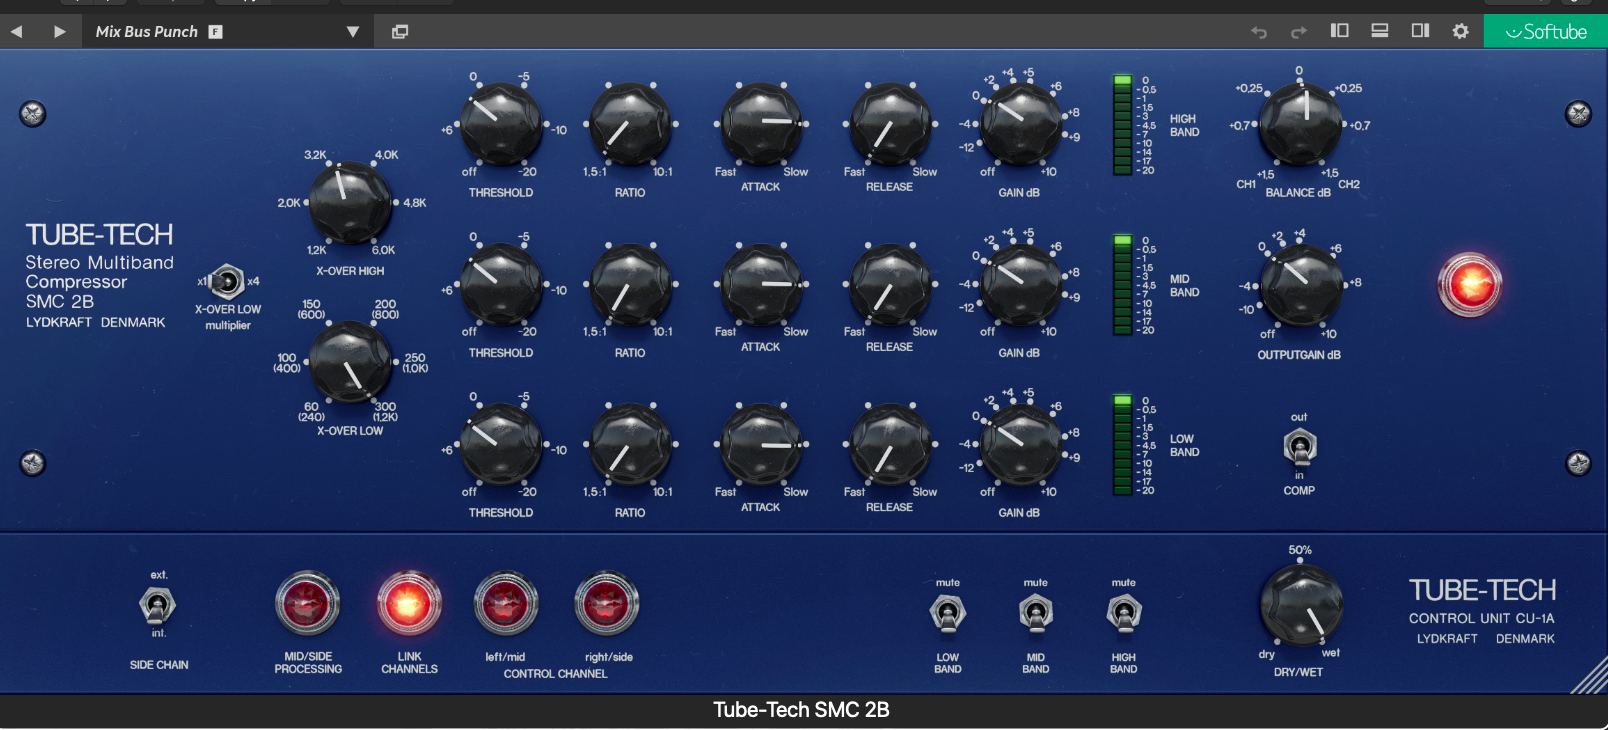Click the TUBE-TECH CONTROL UNIT CU-1A logo
The height and width of the screenshot is (730, 1608).
(1482, 611)
